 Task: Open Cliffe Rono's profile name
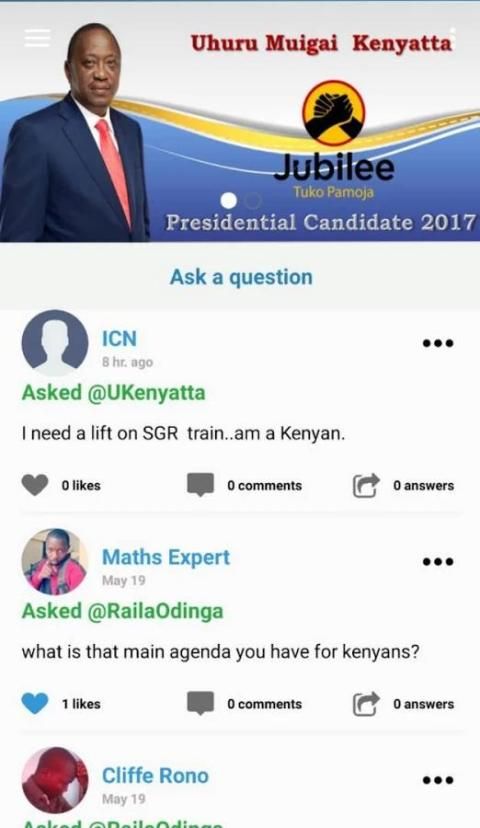pos(155,776)
